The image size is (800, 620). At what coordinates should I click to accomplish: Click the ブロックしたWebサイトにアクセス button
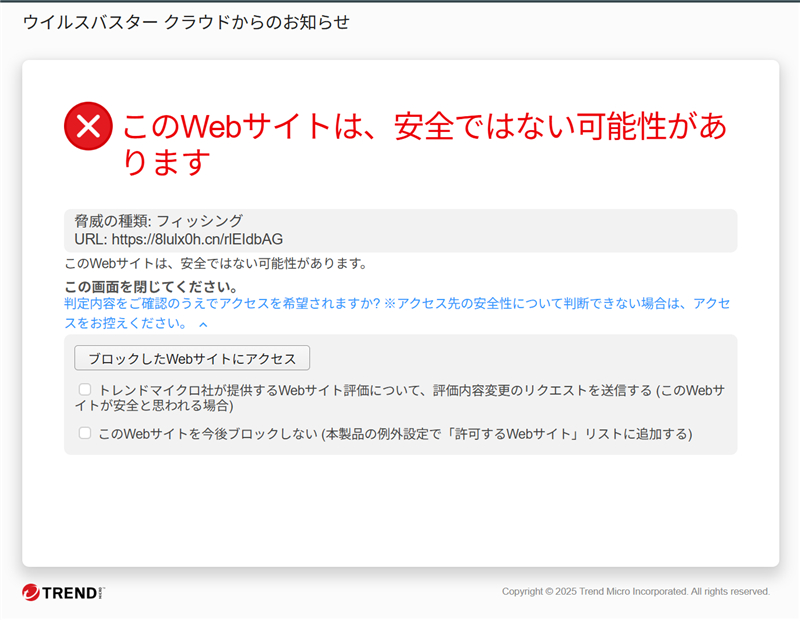pos(192,358)
